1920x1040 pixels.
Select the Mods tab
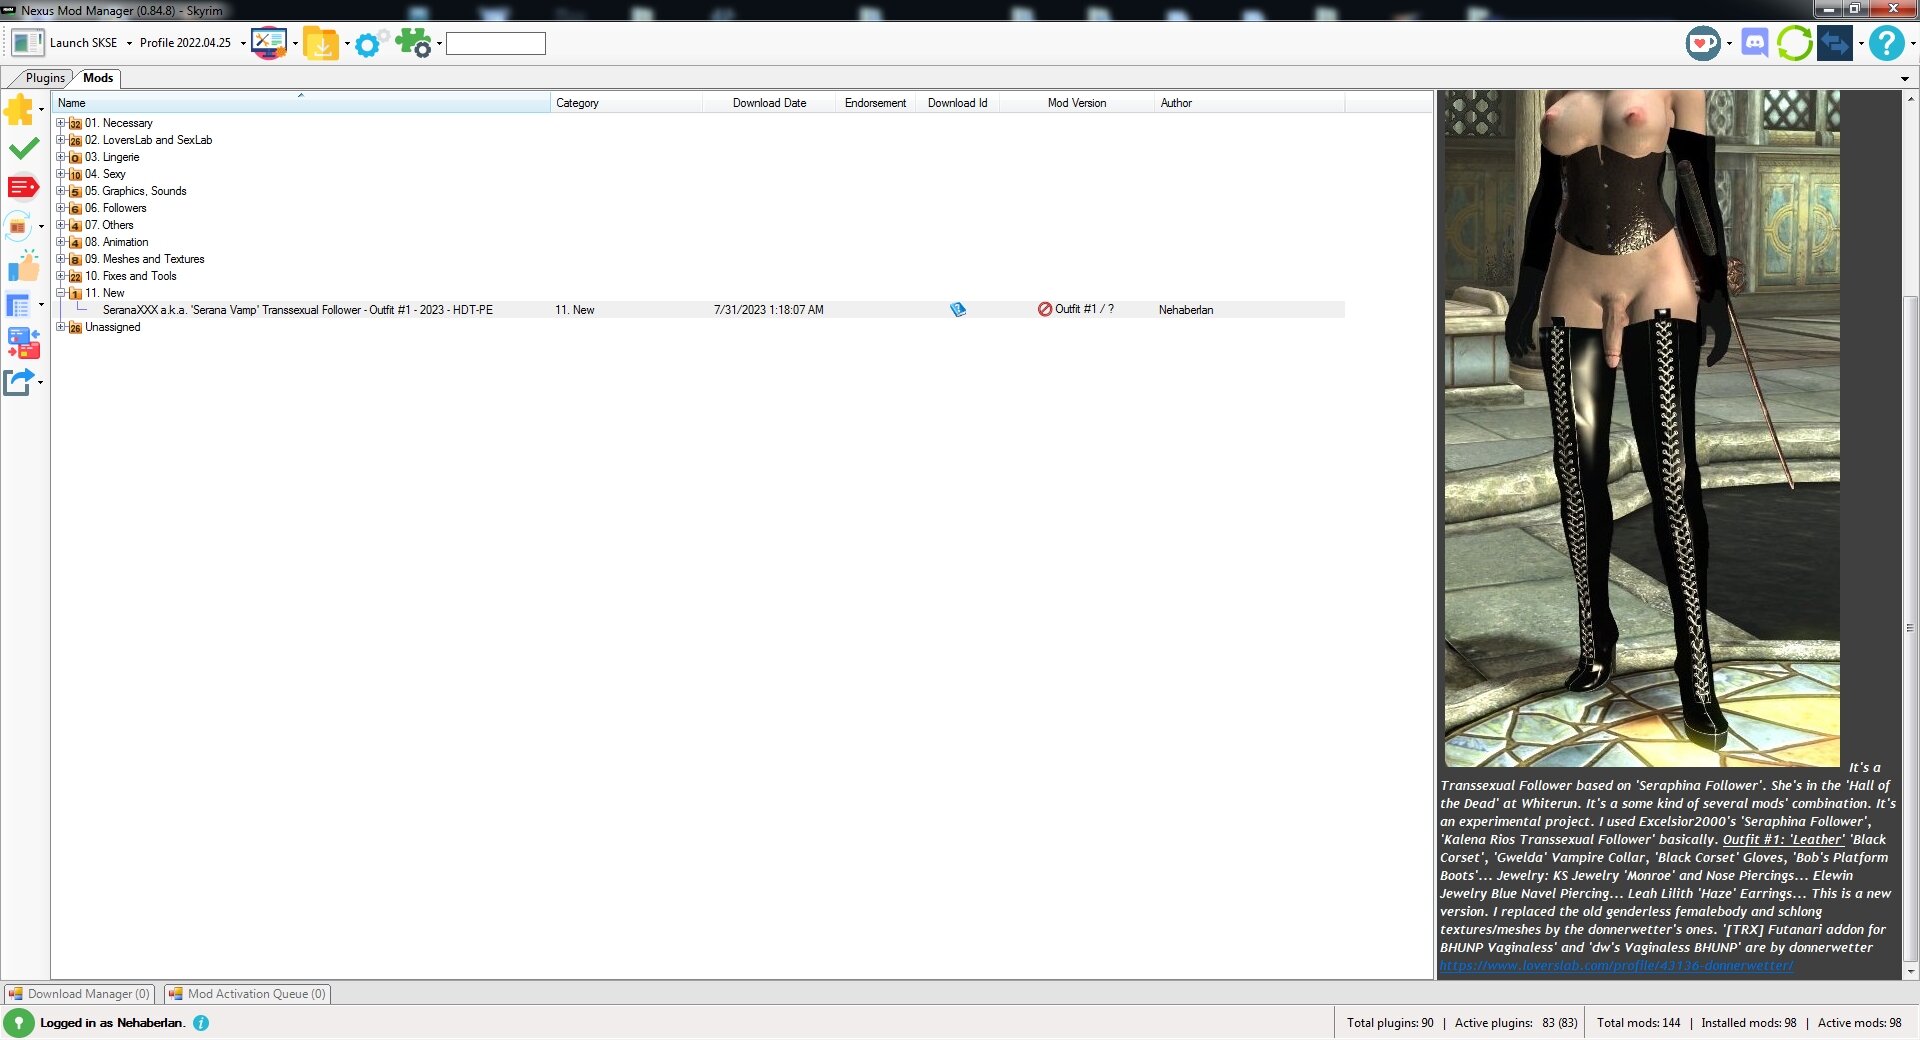tap(98, 78)
